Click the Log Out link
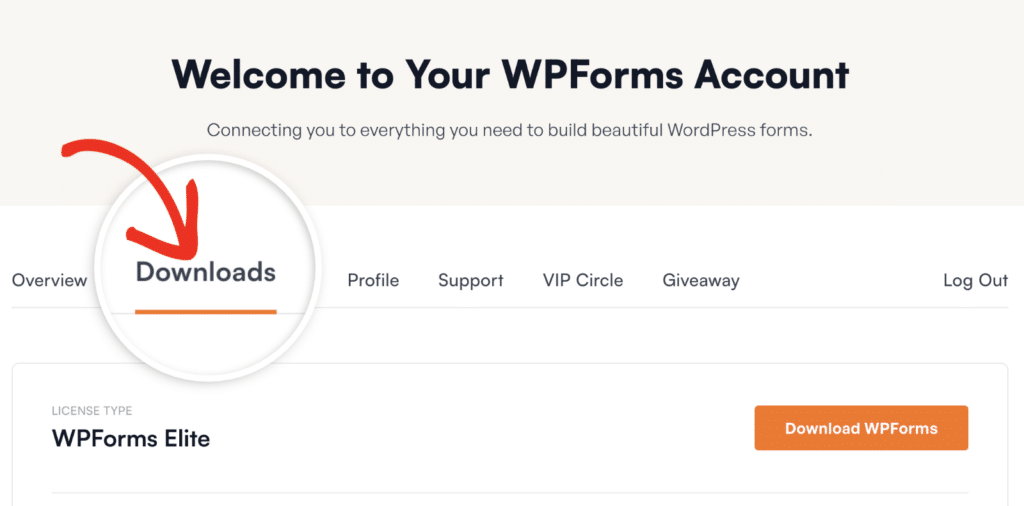 [x=975, y=281]
